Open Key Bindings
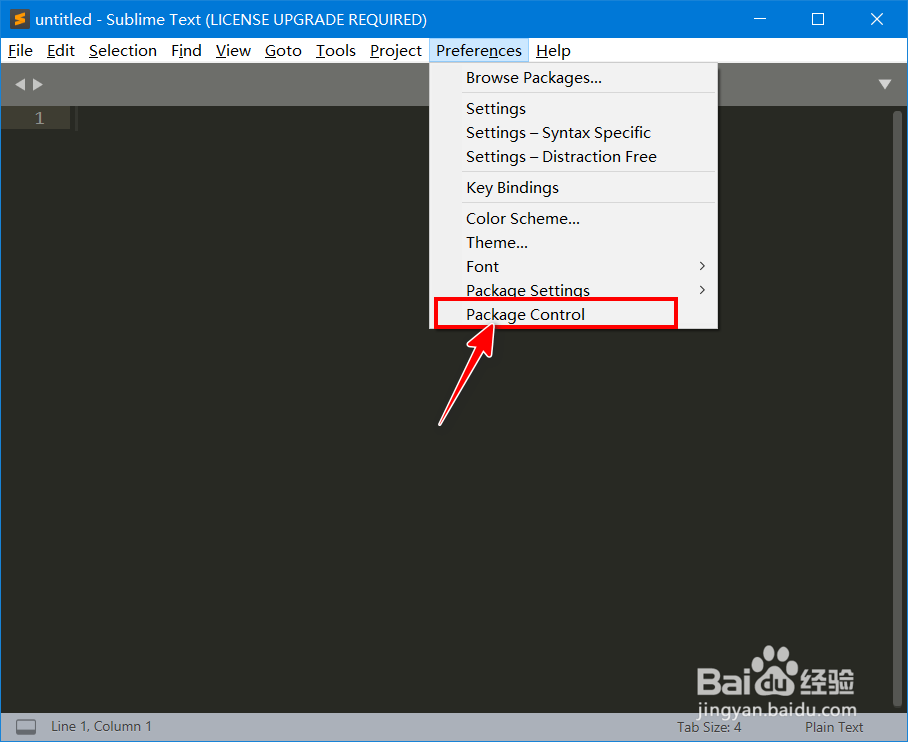 click(x=573, y=188)
